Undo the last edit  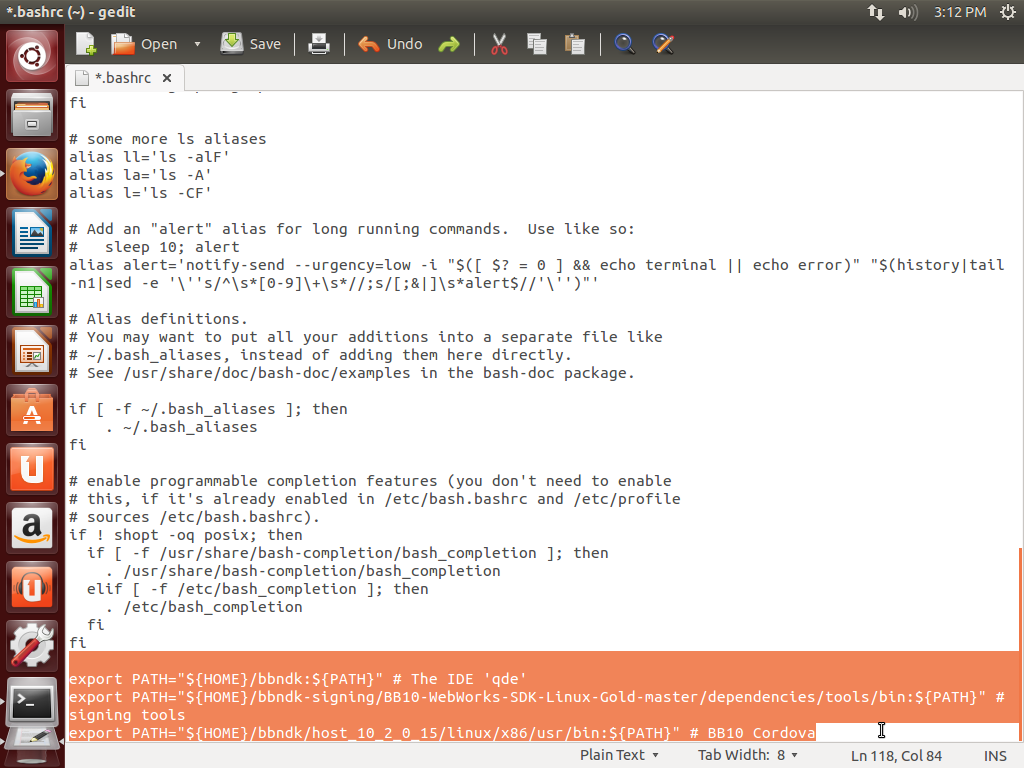tap(391, 44)
